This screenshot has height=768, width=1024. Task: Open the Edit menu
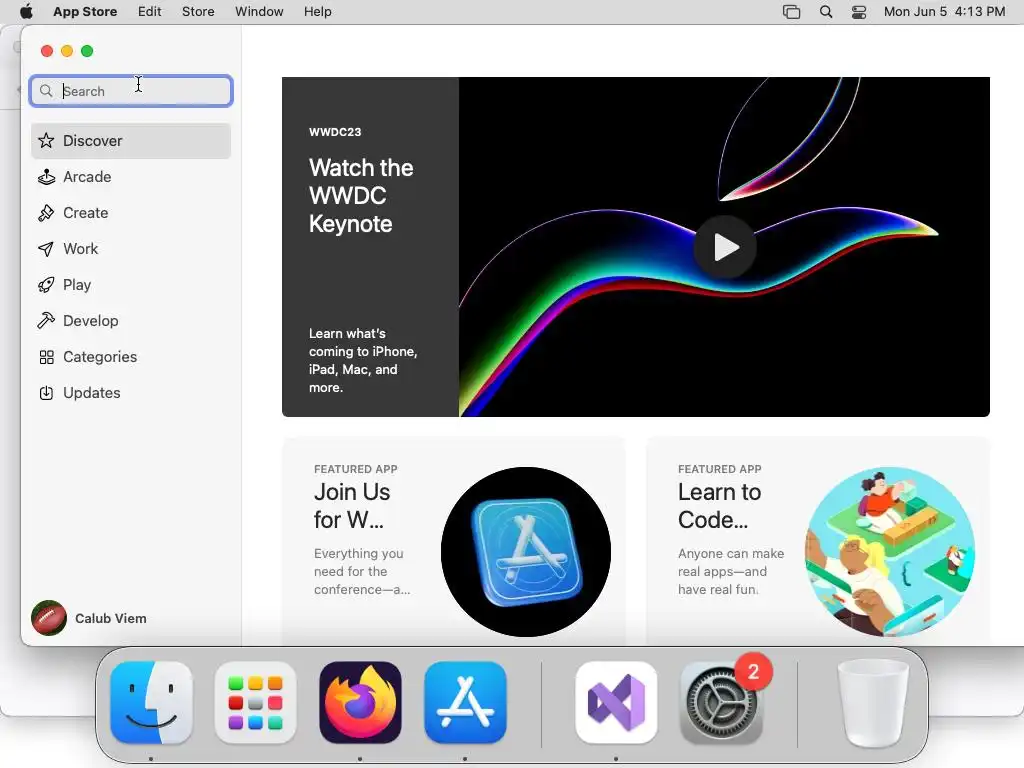(150, 12)
